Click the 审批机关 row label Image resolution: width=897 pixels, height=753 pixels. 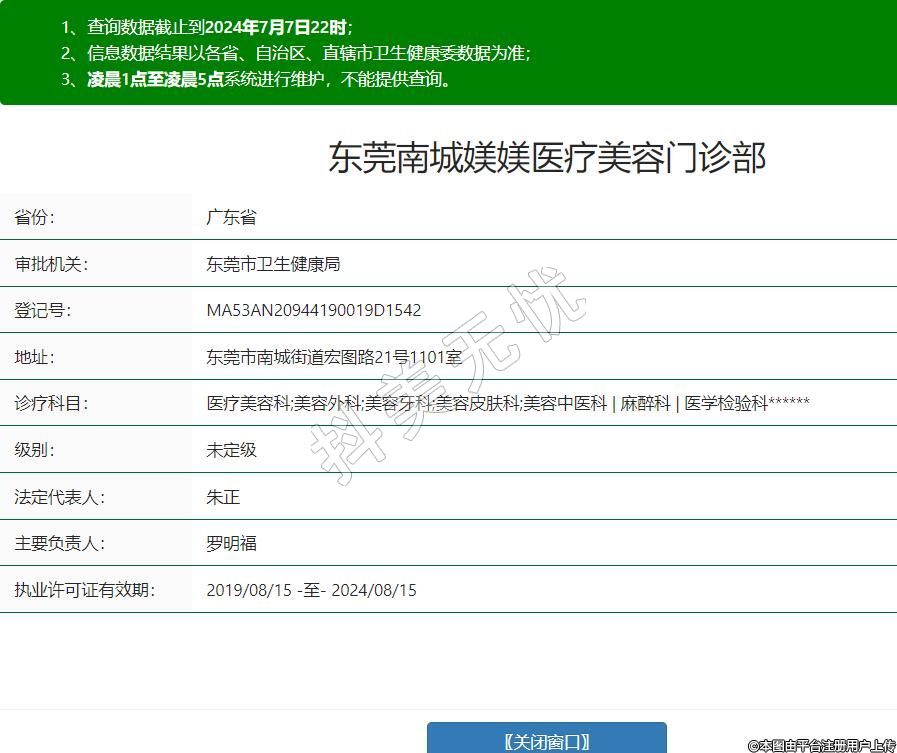[51, 264]
